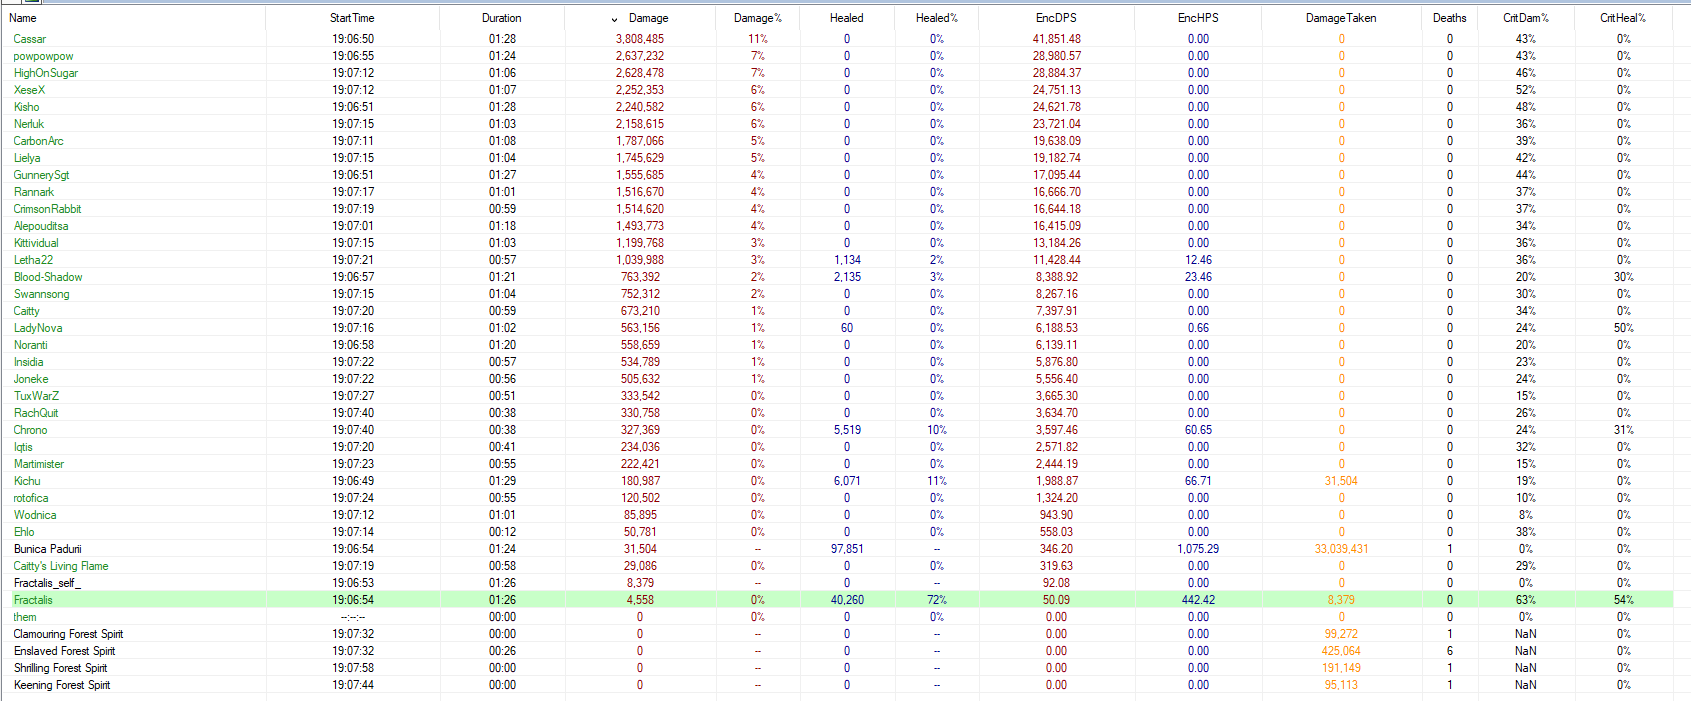1691x701 pixels.
Task: Select the Bunica Padurii row
Action: (x=48, y=549)
